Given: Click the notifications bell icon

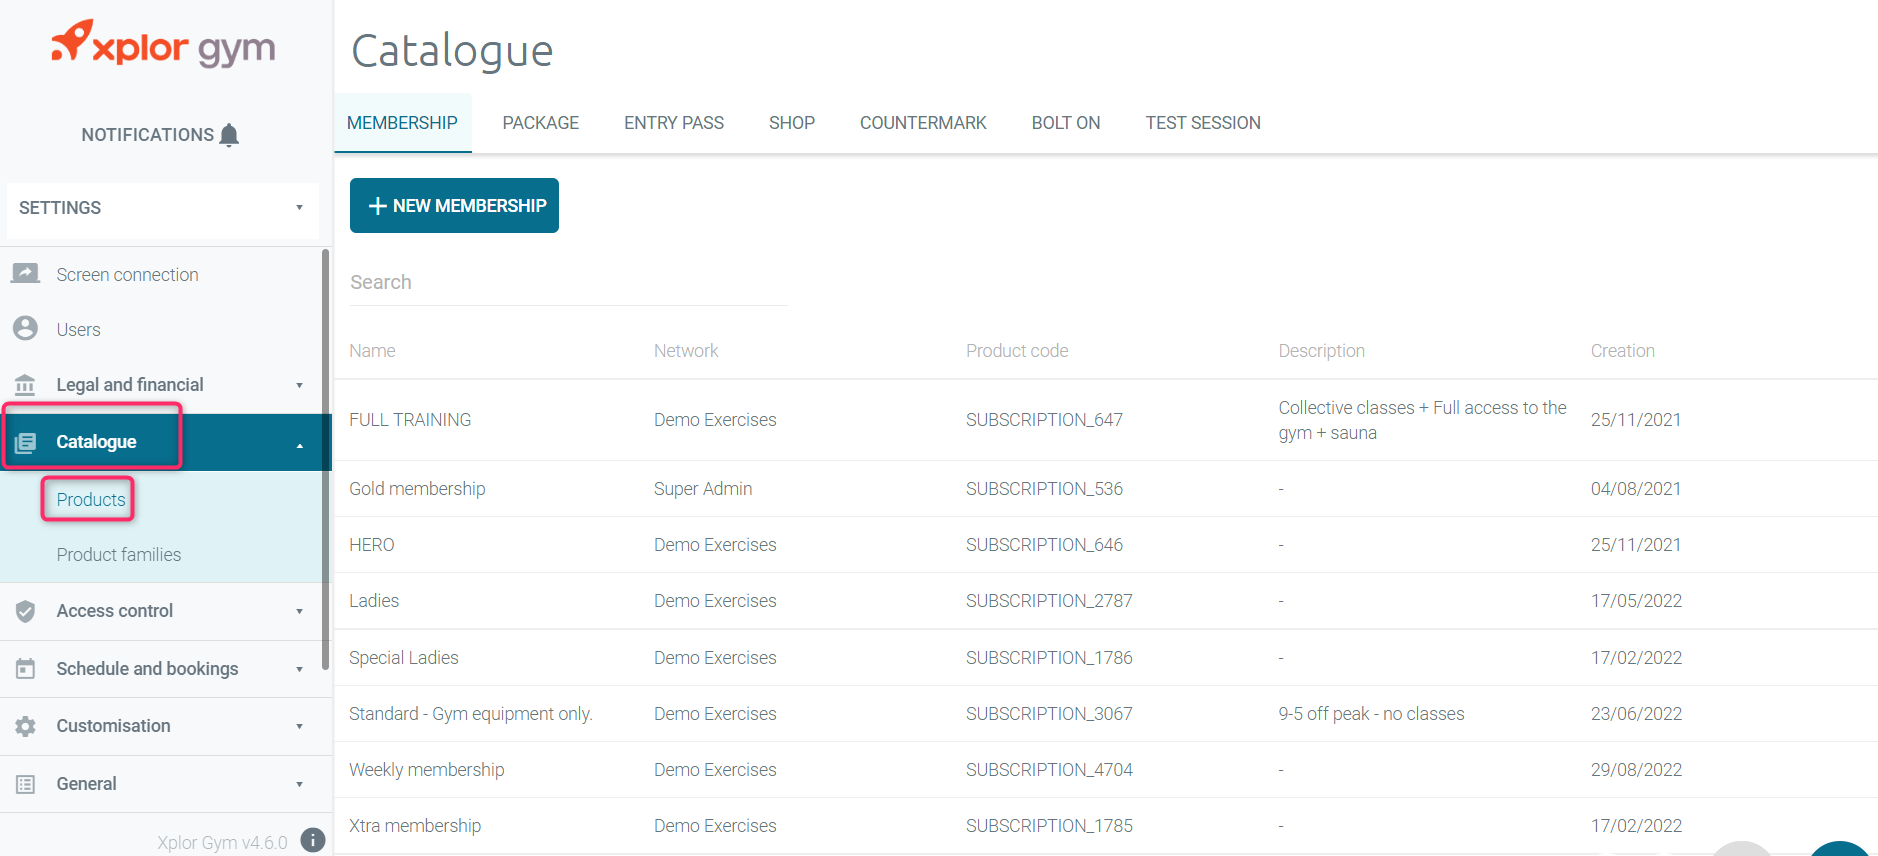Looking at the screenshot, I should [229, 135].
